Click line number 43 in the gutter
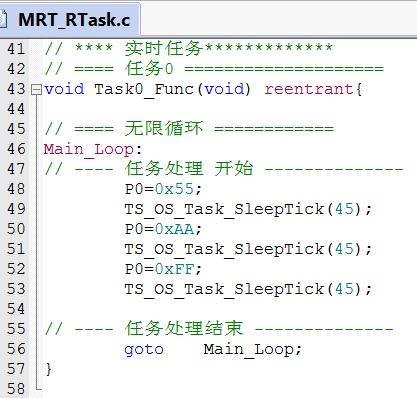Image resolution: width=417 pixels, height=398 pixels. tap(16, 89)
